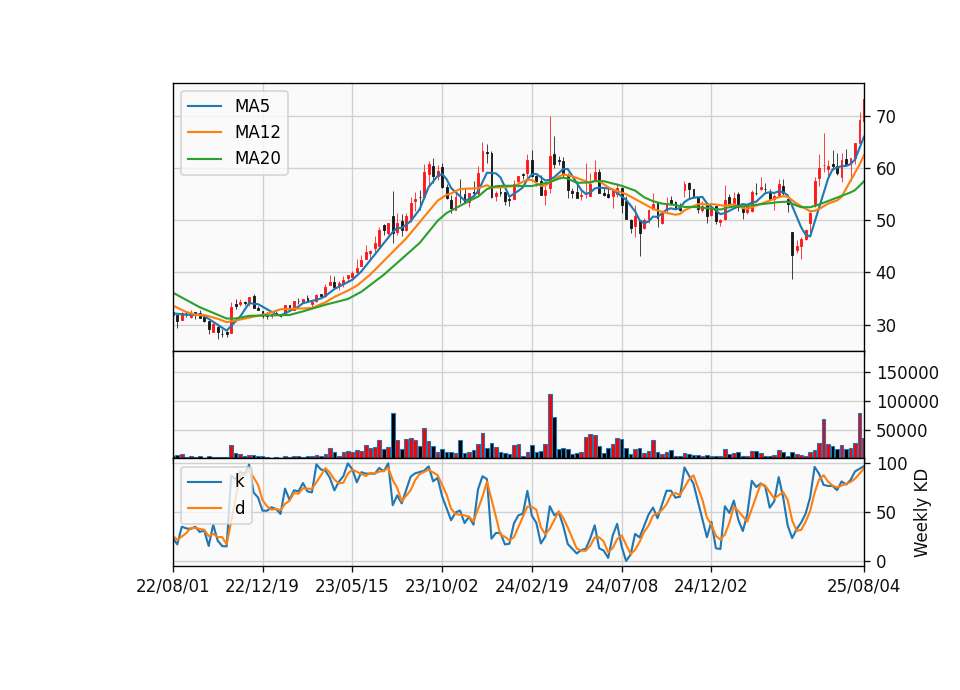This screenshot has width=960, height=690.
Task: Click the price axis value 30
Action: (885, 326)
